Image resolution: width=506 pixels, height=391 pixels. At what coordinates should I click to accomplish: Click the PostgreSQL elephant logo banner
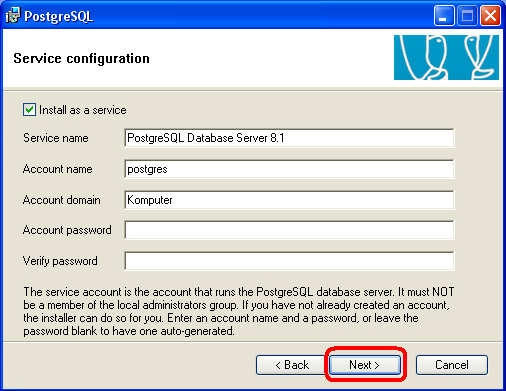click(446, 57)
